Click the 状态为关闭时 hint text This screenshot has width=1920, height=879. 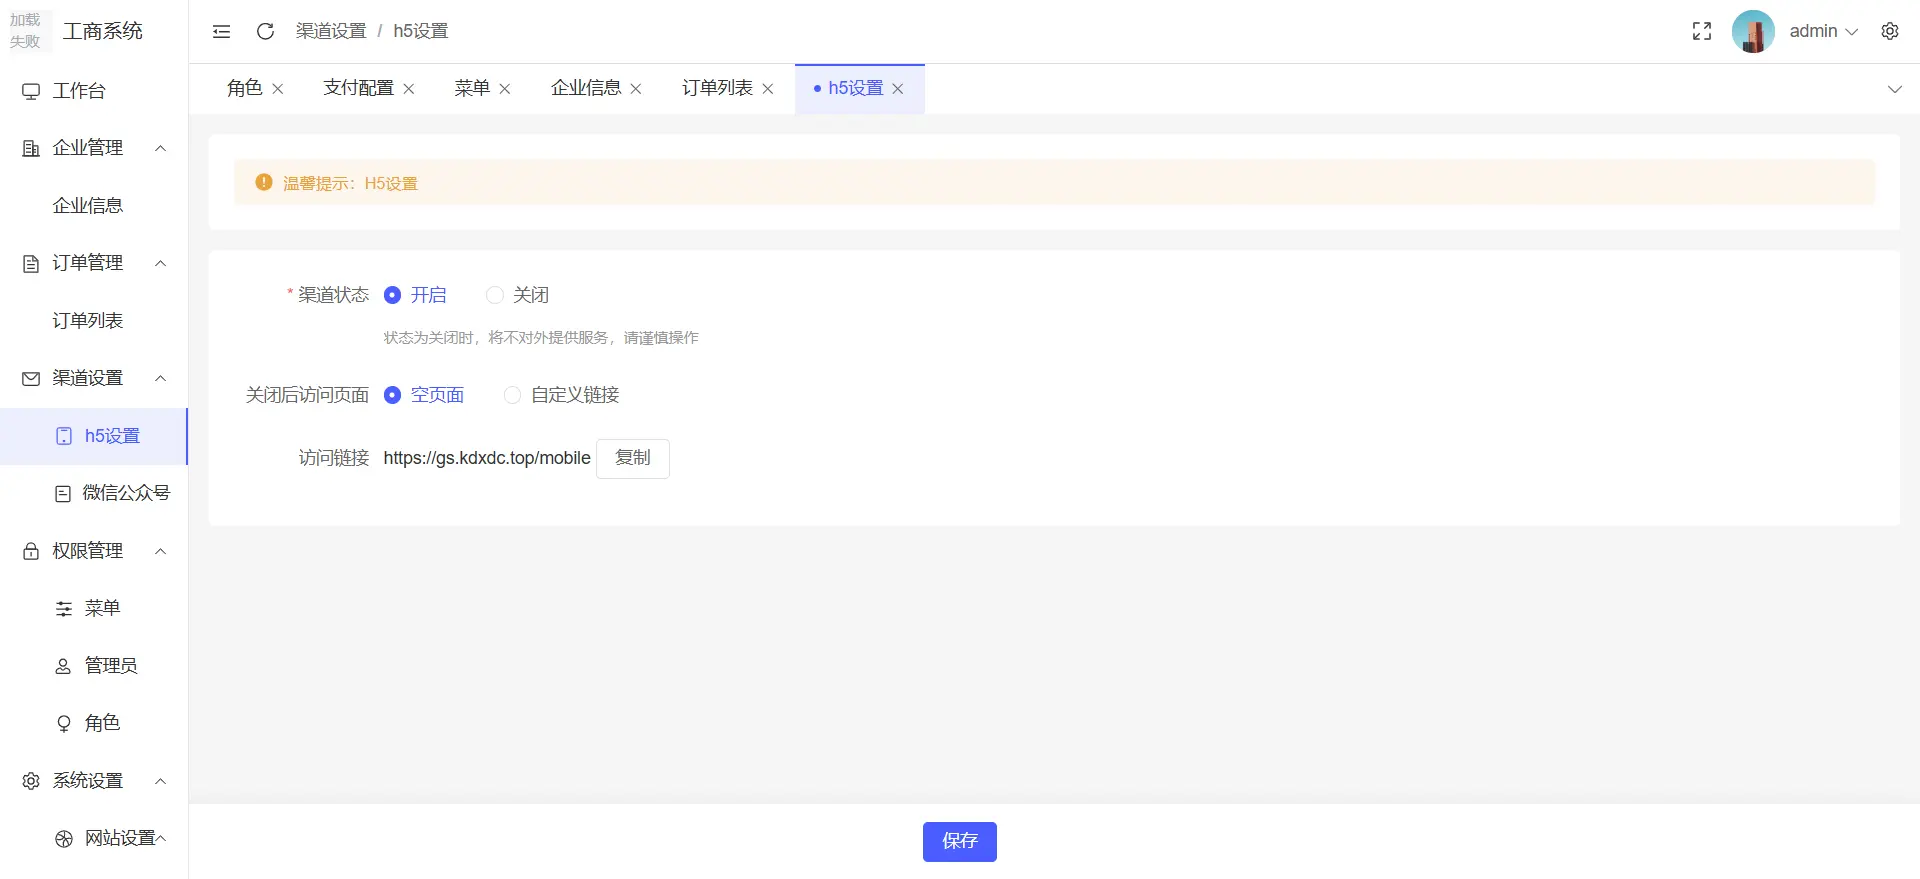(x=541, y=338)
